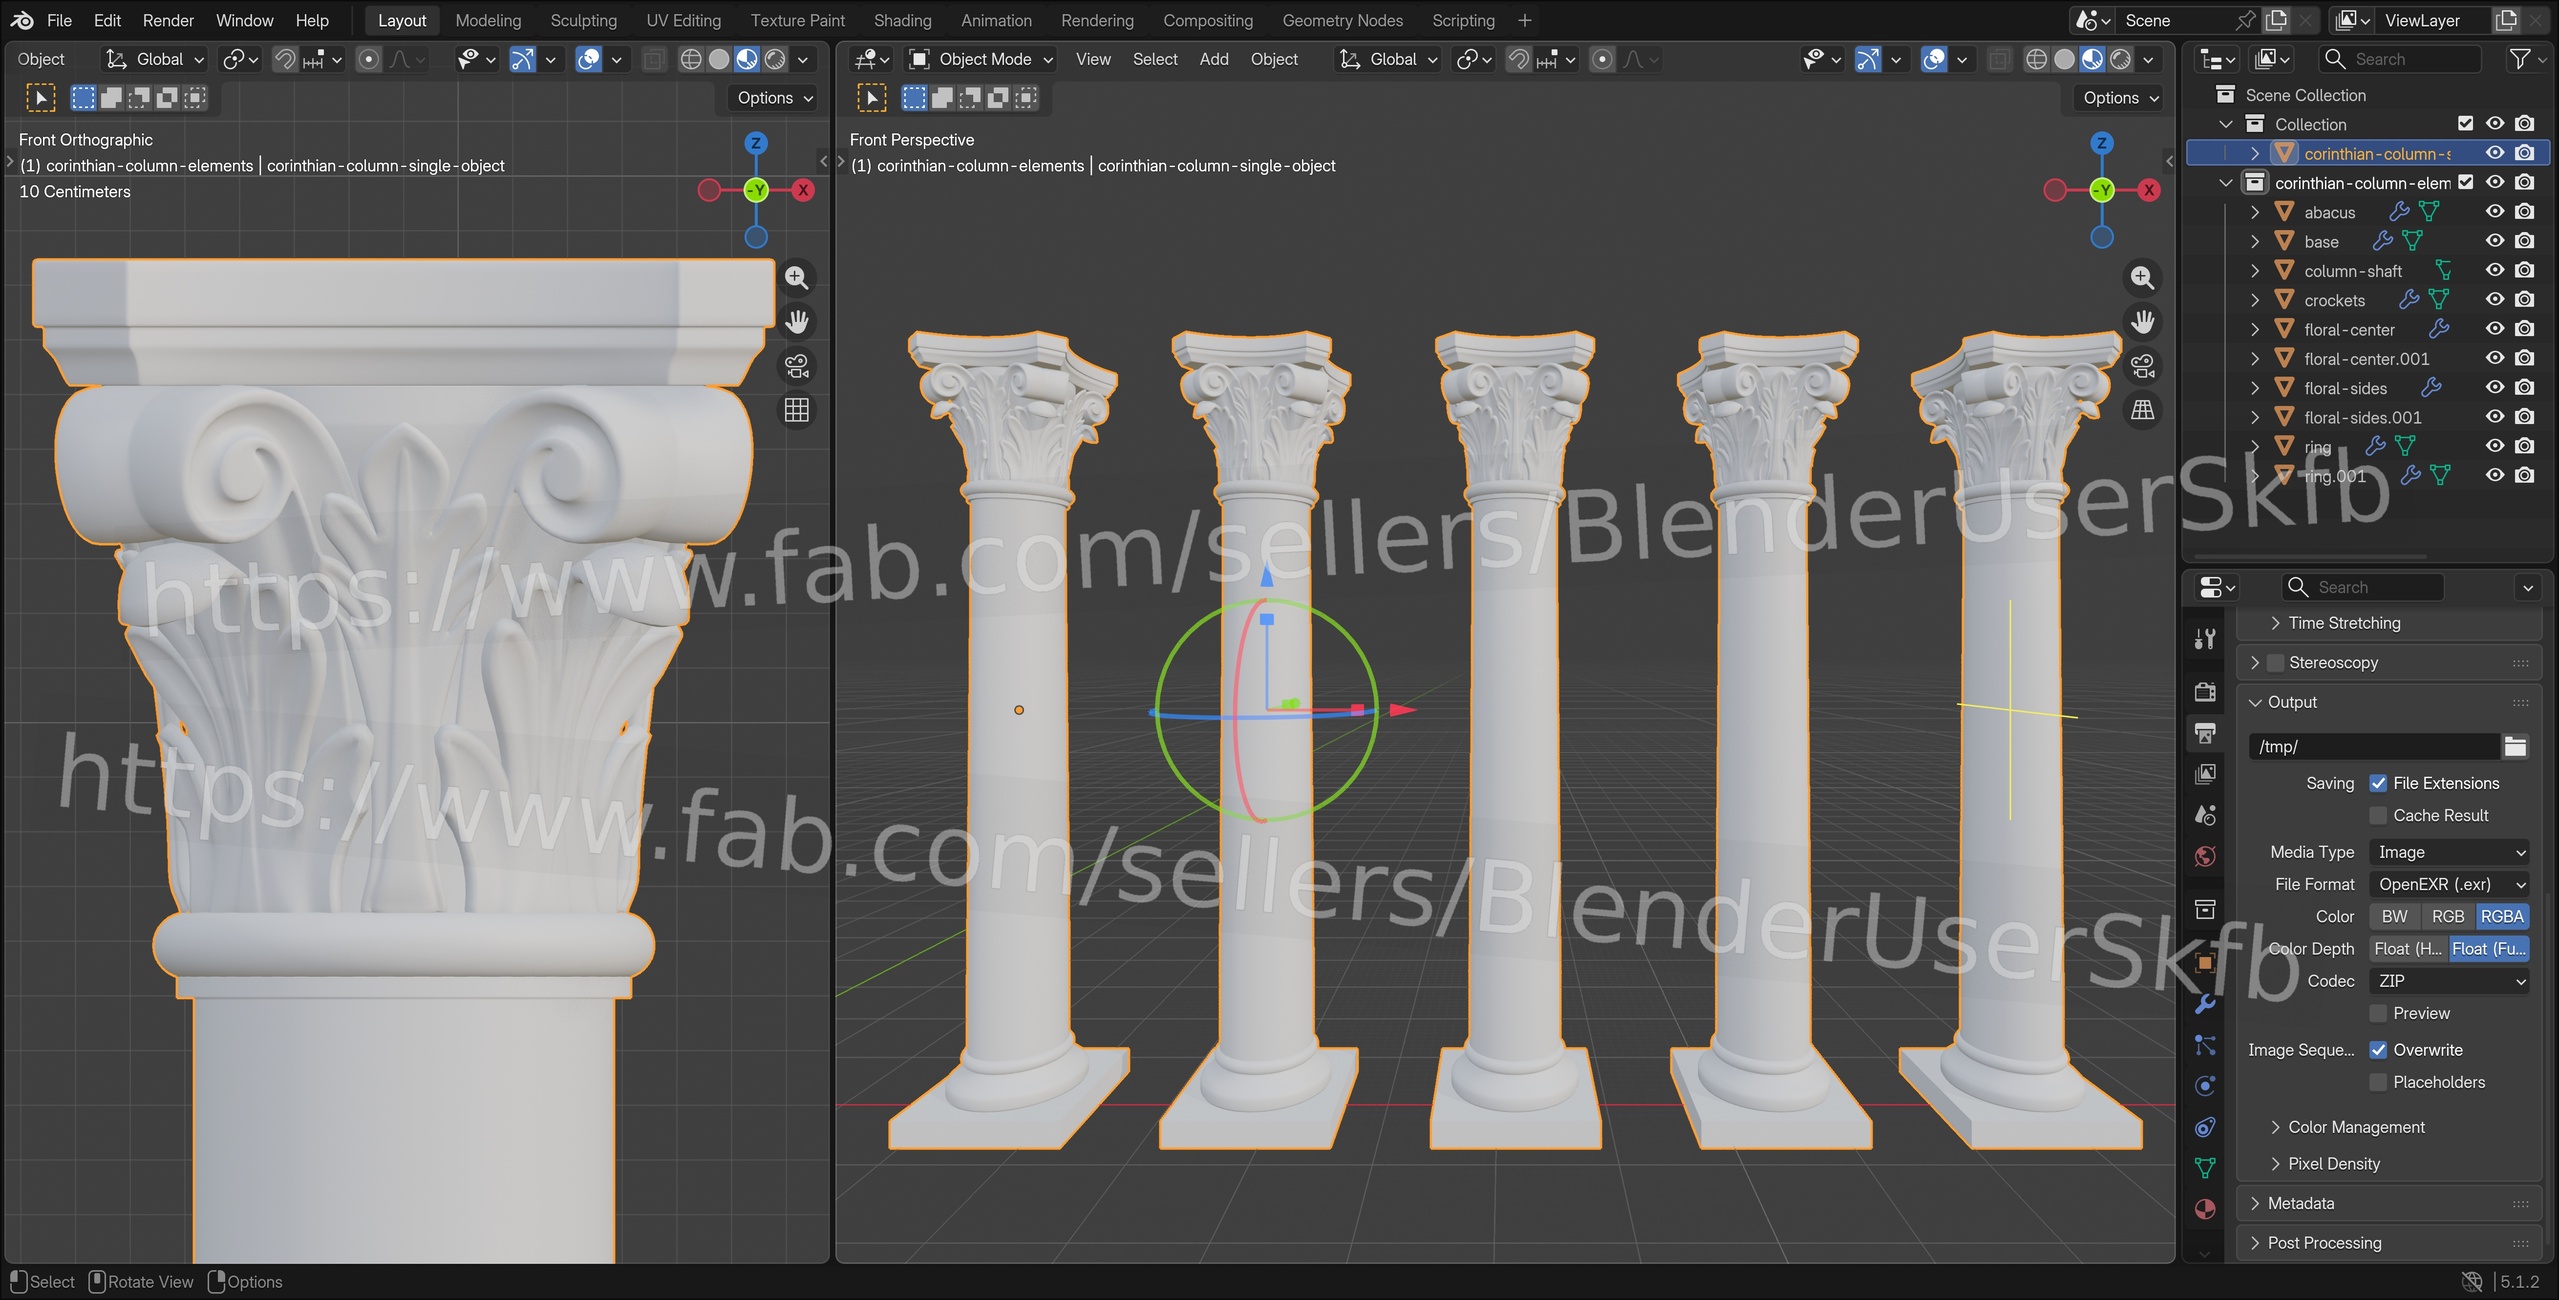Toggle camera view in right viewport
Image resolution: width=2559 pixels, height=1300 pixels.
[x=2142, y=366]
